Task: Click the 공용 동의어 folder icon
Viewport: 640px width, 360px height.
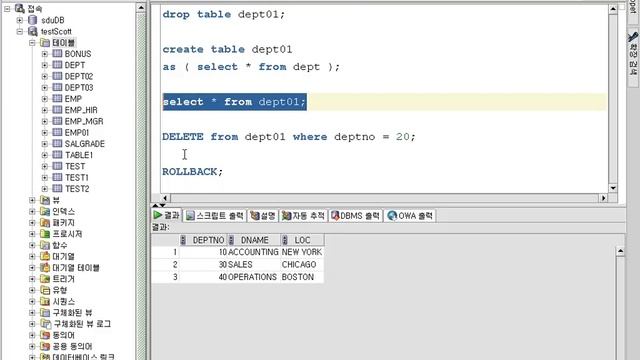Action: [45, 347]
